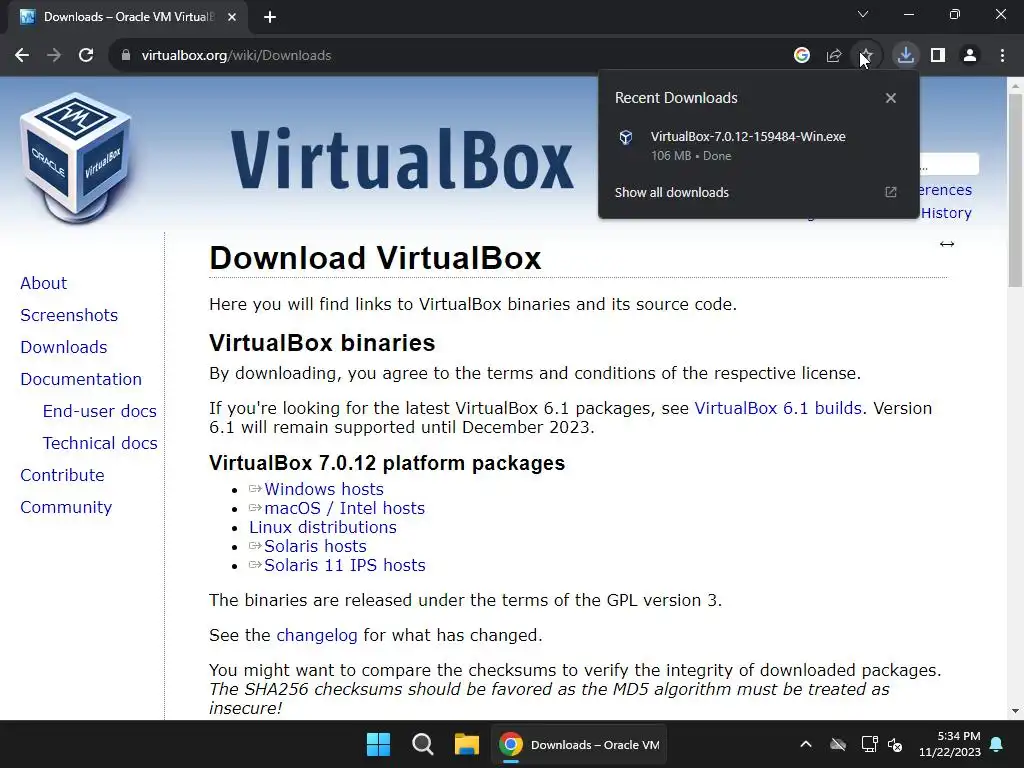Show hidden system tray icons

coord(806,744)
